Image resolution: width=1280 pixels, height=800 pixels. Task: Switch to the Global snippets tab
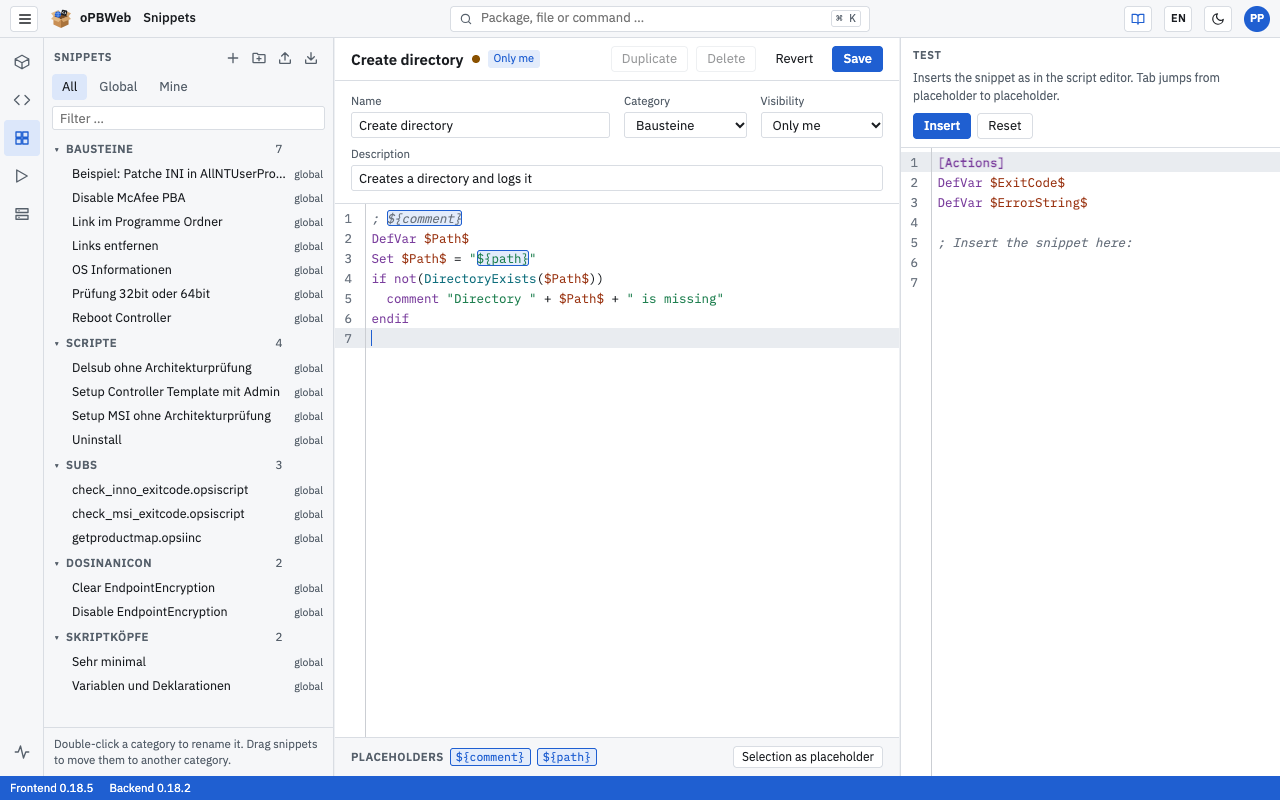tap(118, 87)
